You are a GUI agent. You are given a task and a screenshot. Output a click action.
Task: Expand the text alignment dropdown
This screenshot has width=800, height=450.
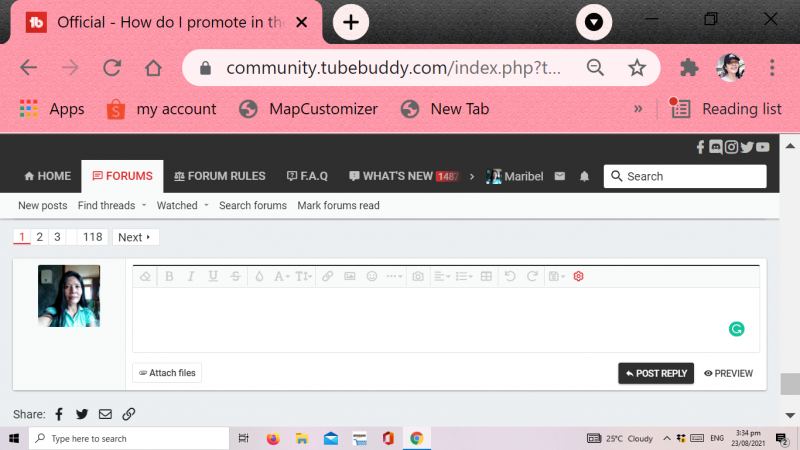[x=441, y=276]
